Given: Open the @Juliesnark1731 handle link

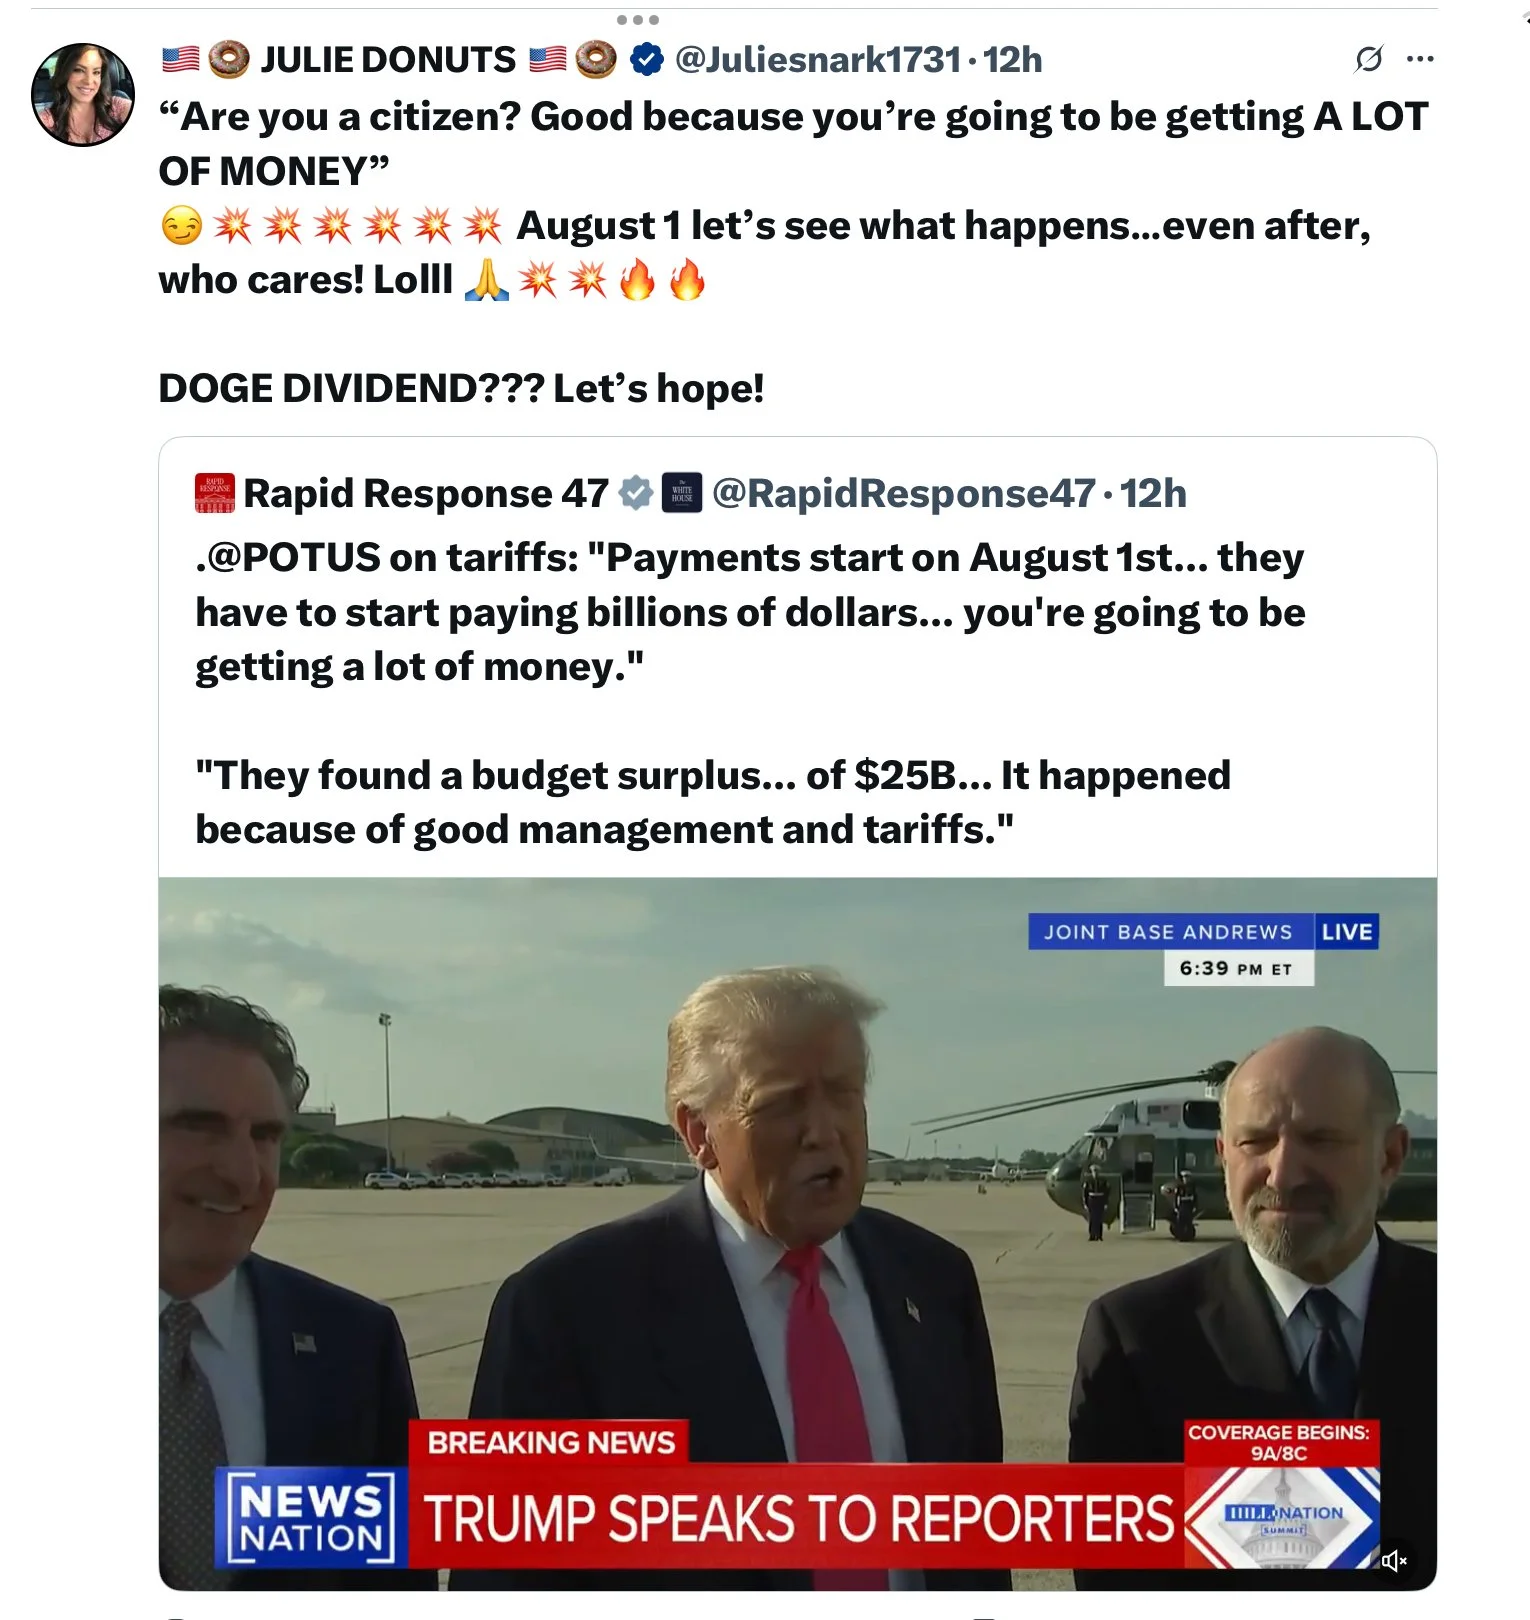Looking at the screenshot, I should [x=818, y=60].
